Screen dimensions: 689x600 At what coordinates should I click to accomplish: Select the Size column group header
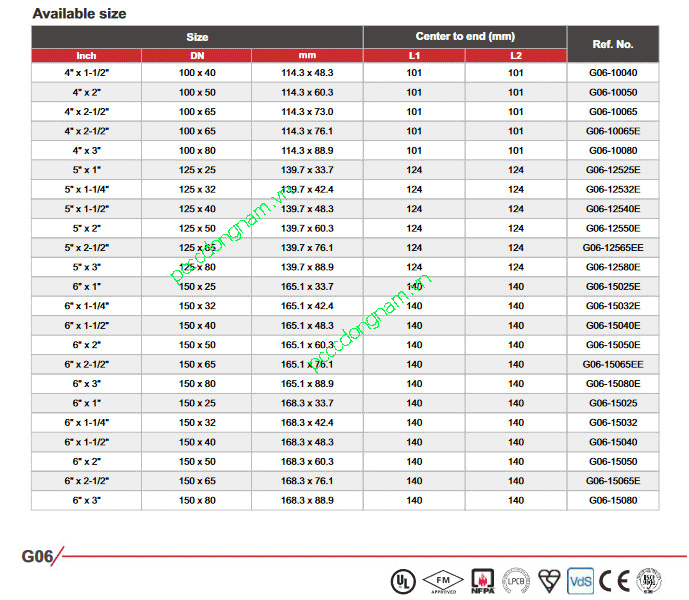(x=196, y=37)
